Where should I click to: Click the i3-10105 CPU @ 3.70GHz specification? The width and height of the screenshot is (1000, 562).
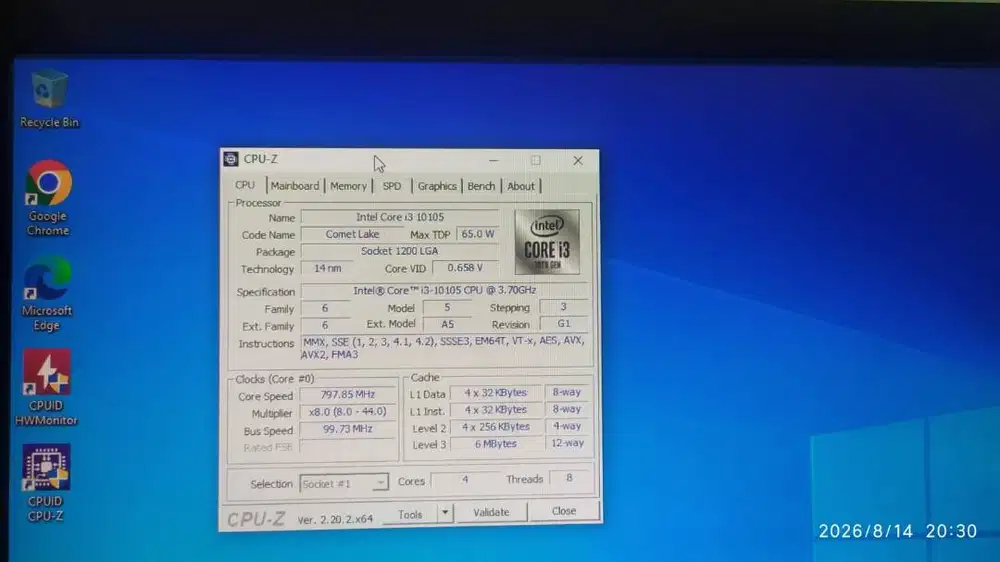[x=444, y=290]
